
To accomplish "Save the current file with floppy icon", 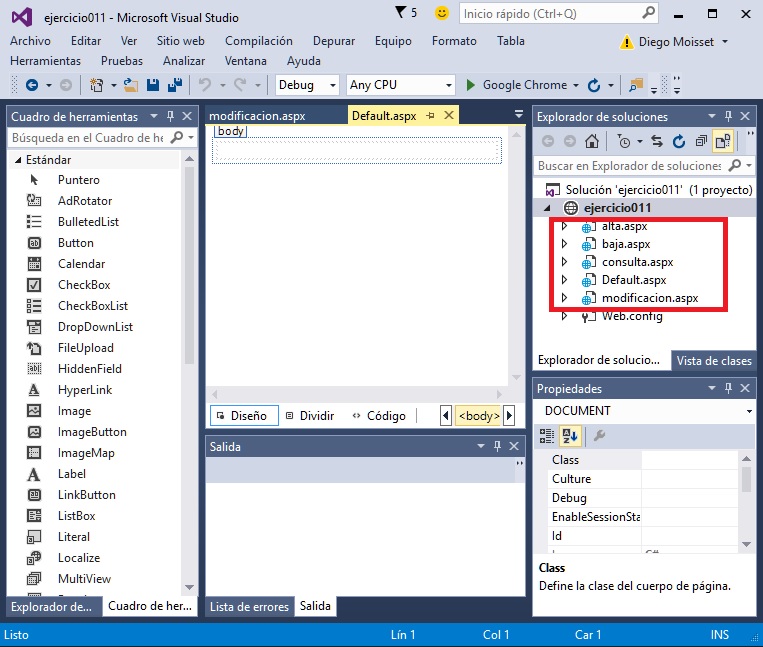I will (x=153, y=85).
